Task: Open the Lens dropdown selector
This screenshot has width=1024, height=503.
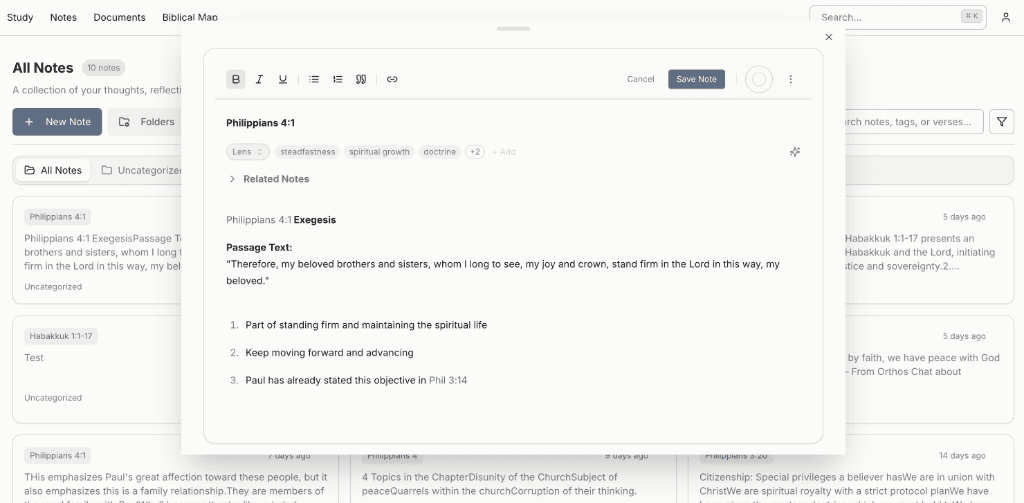Action: click(248, 152)
